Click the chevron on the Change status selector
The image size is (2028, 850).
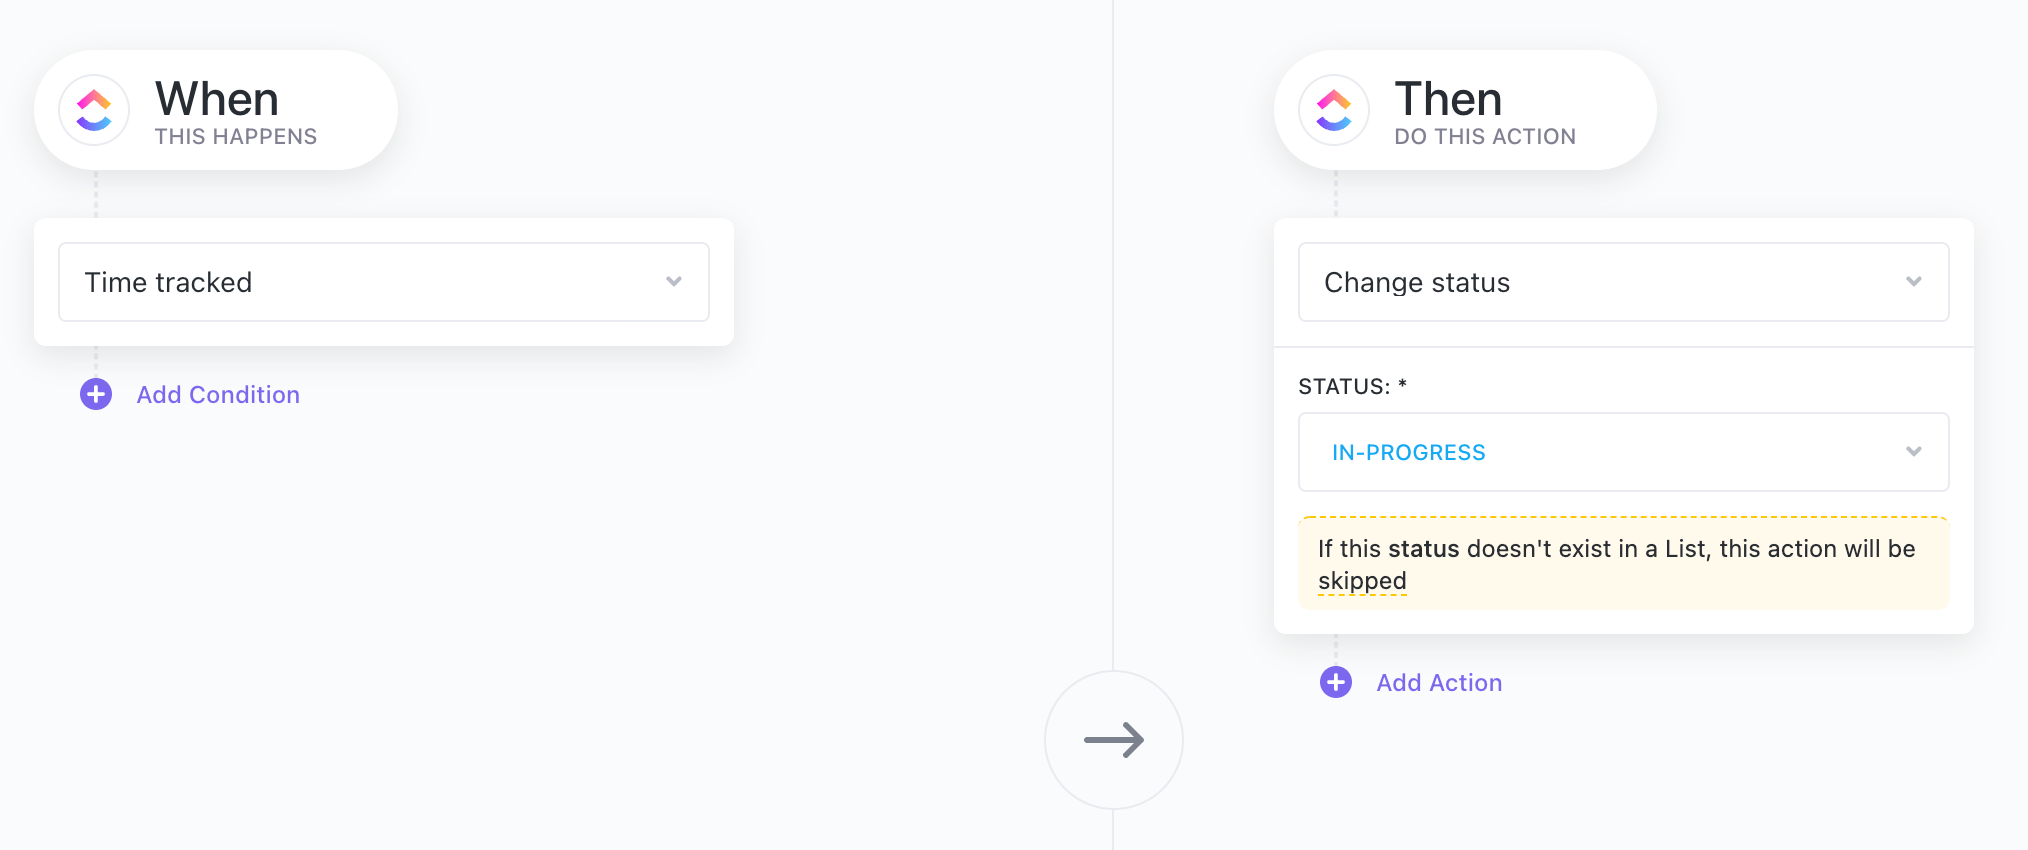[x=1915, y=281]
